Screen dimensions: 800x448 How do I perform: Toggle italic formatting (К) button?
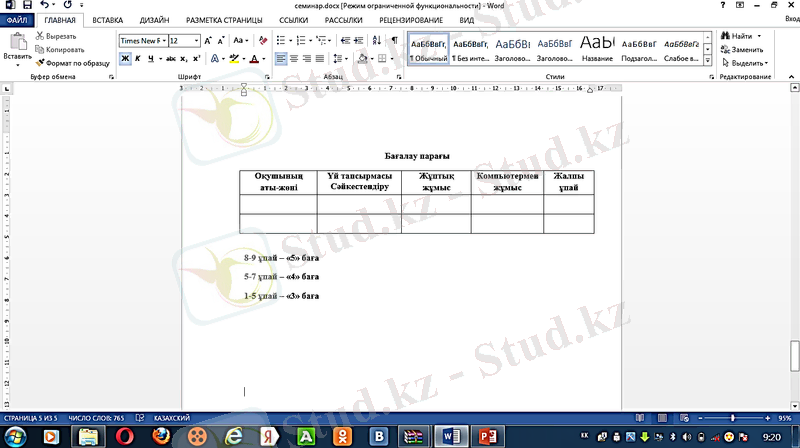click(x=138, y=59)
